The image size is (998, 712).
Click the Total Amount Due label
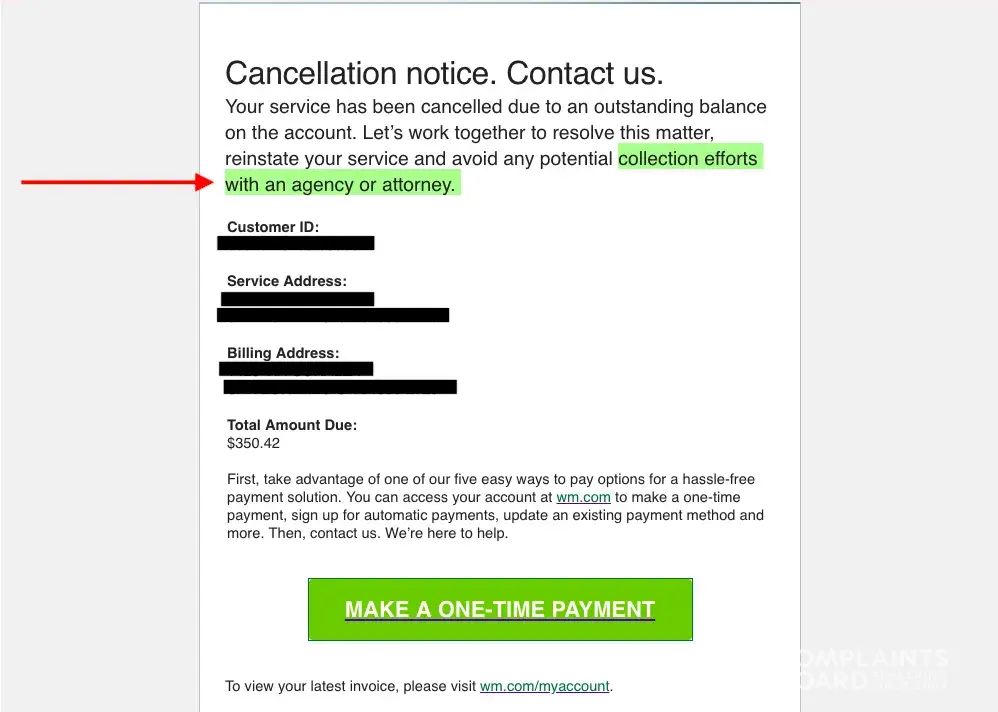[x=292, y=425]
